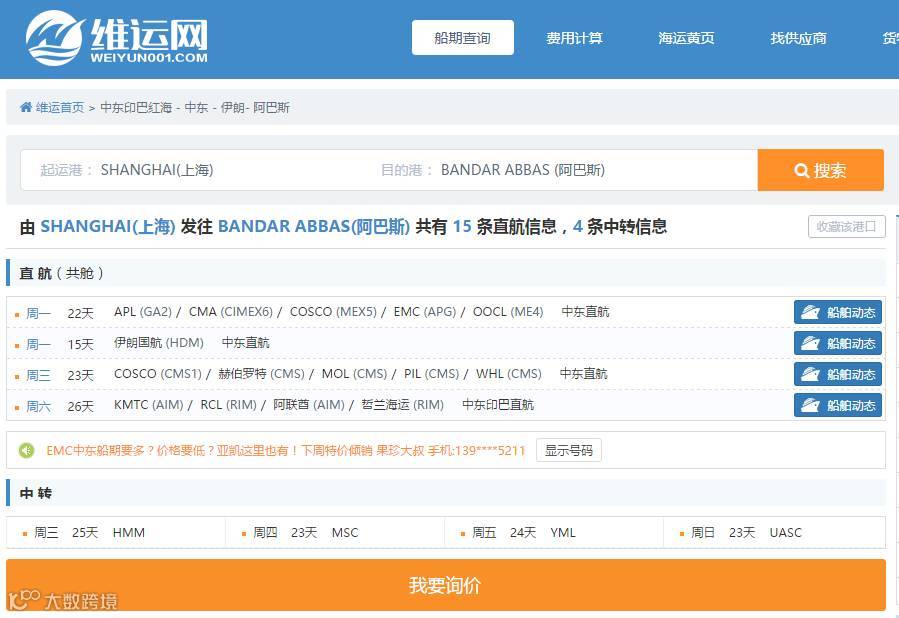Click OOCL (ME4) carrier text

coord(508,312)
